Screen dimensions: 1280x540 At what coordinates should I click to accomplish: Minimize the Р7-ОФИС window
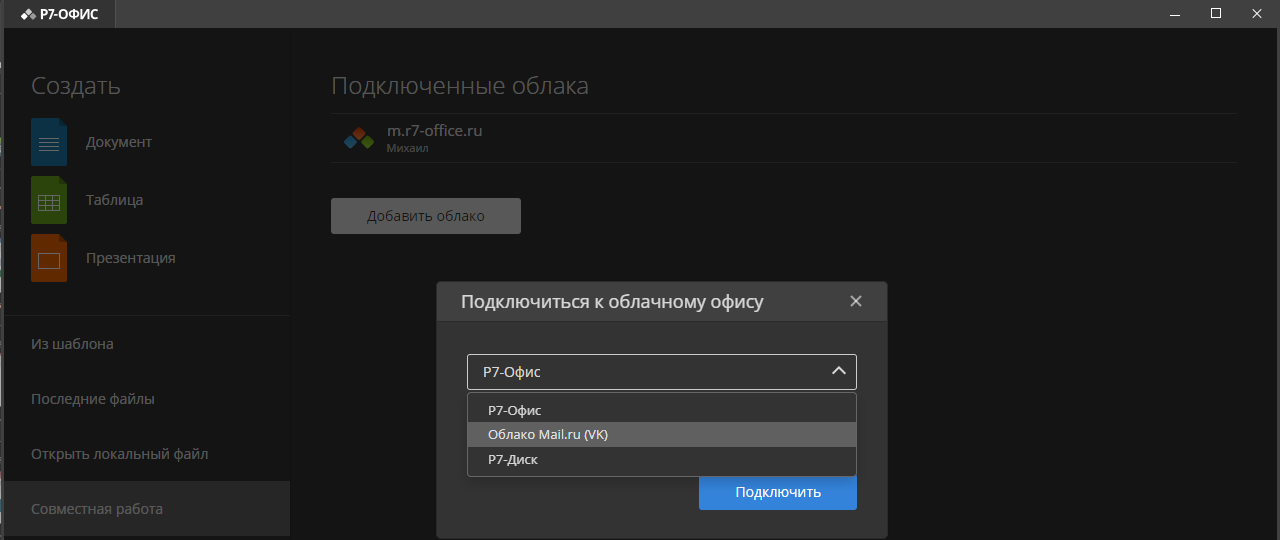(x=1176, y=13)
